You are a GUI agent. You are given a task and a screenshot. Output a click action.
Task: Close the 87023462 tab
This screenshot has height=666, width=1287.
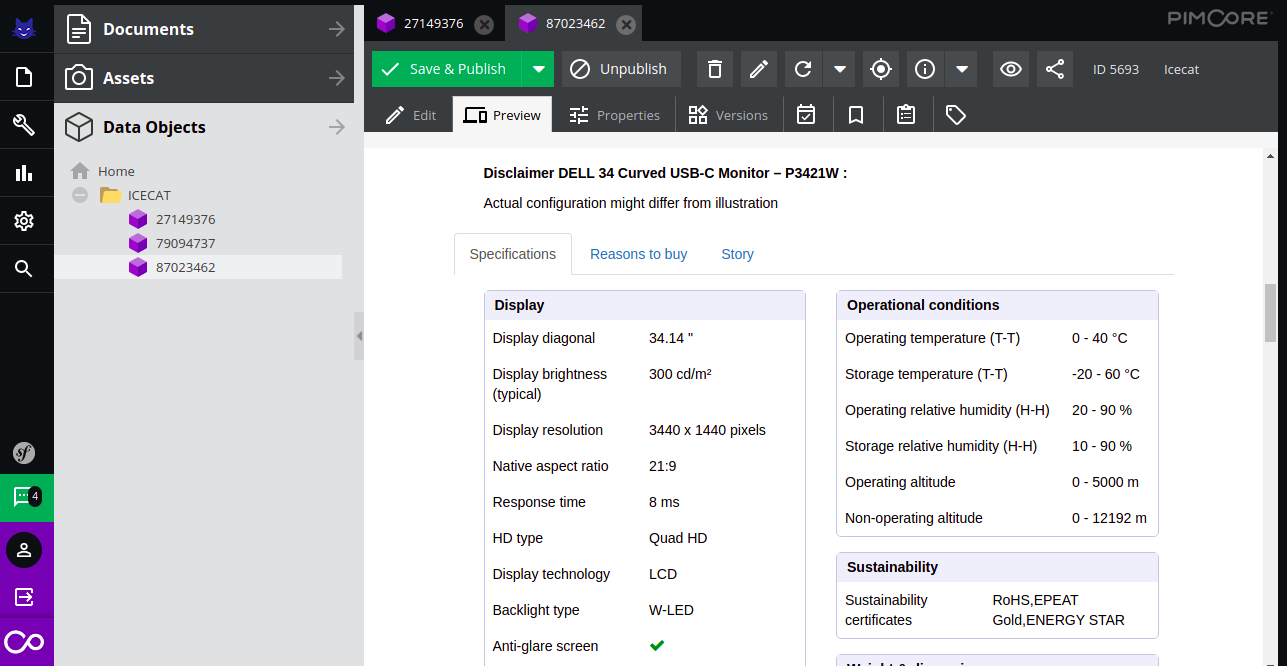tap(625, 24)
